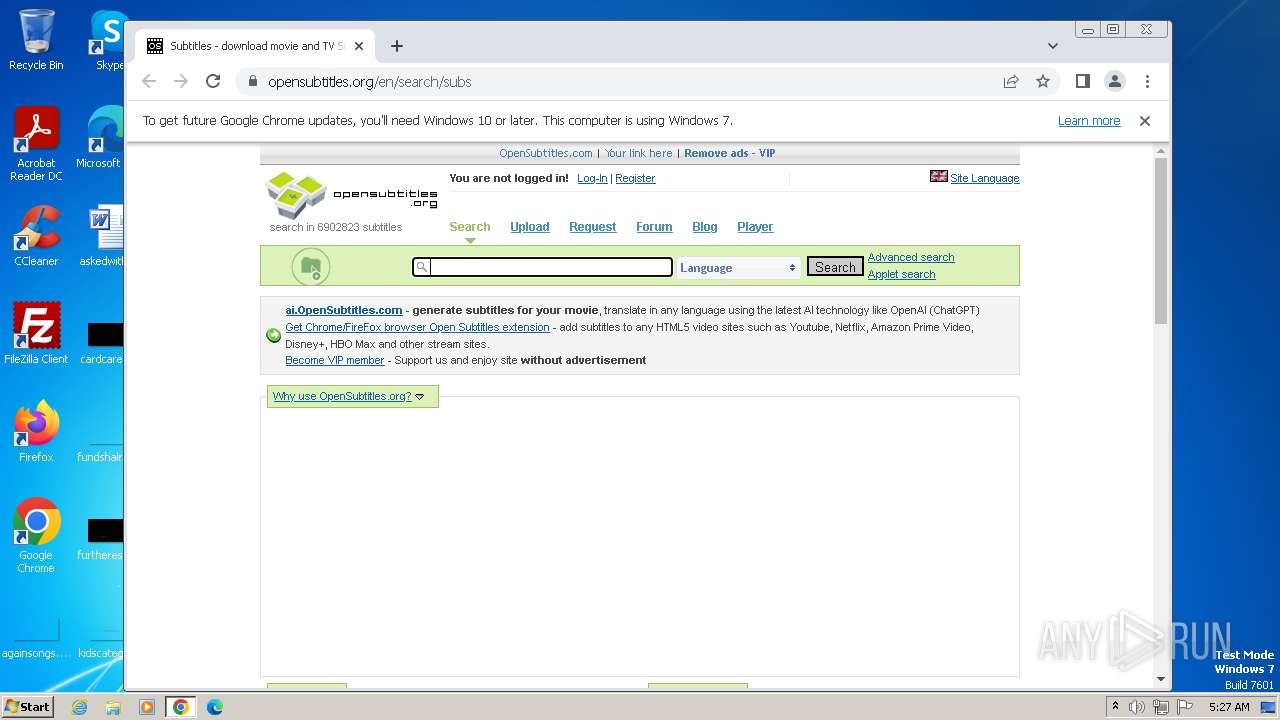Click File Explorer taskbar icon
1280x720 pixels.
[113, 707]
